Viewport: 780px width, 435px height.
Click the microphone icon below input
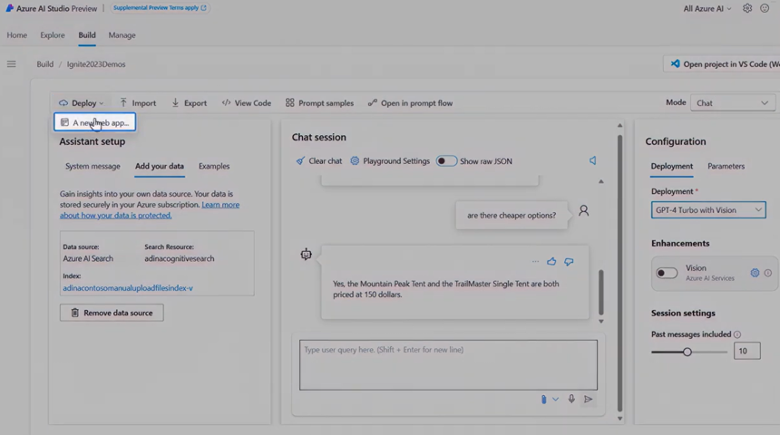pyautogui.click(x=572, y=399)
